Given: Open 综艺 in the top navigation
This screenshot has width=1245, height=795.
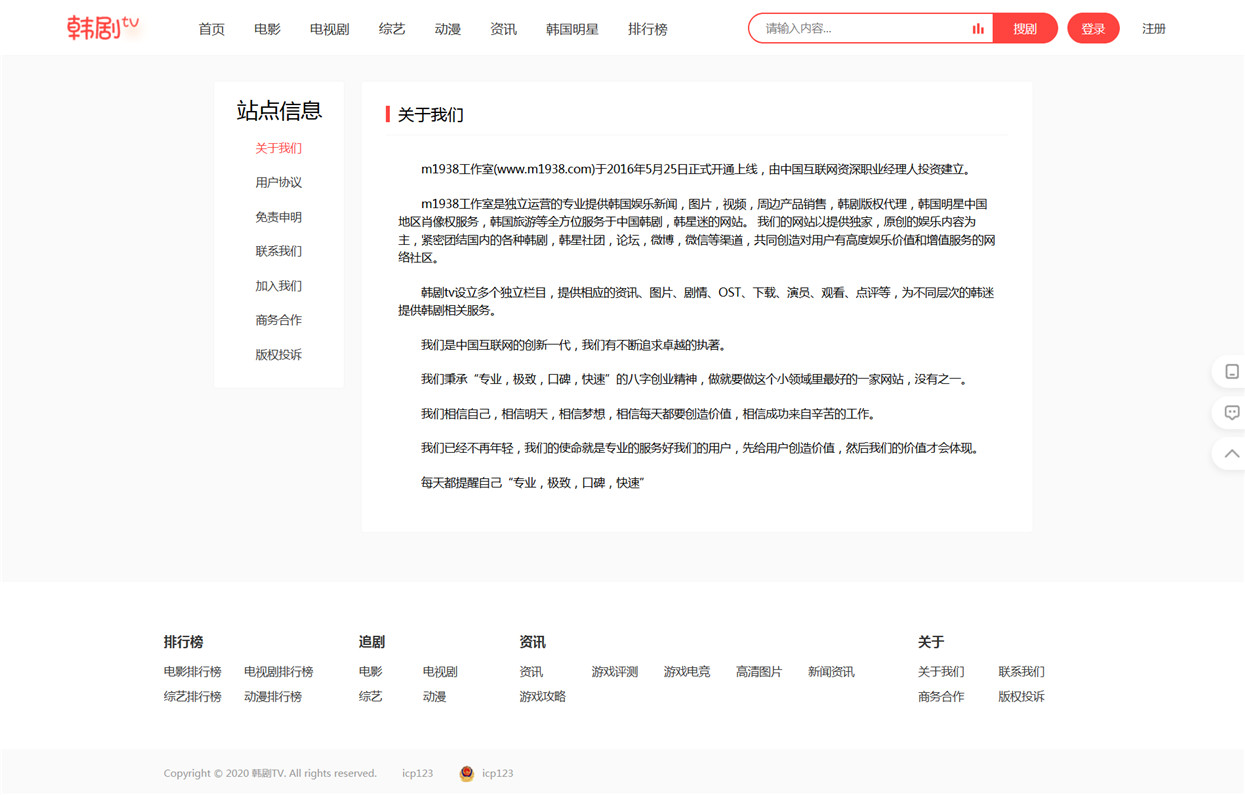Looking at the screenshot, I should pos(392,29).
